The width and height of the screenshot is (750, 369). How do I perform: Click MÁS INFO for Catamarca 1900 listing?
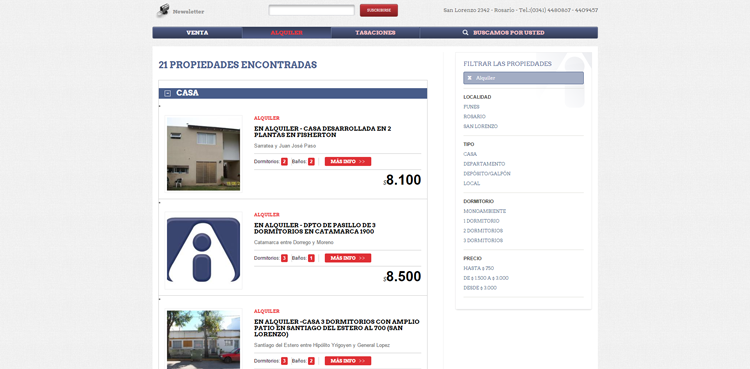[x=348, y=258]
